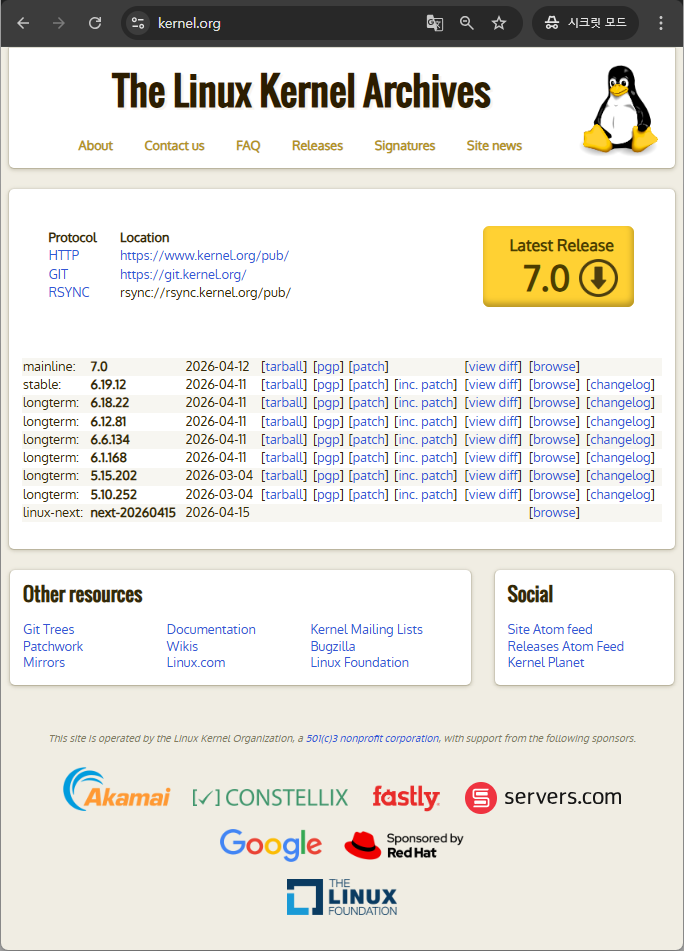The height and width of the screenshot is (951, 684).
Task: Open the Wikis link
Action: 183,647
